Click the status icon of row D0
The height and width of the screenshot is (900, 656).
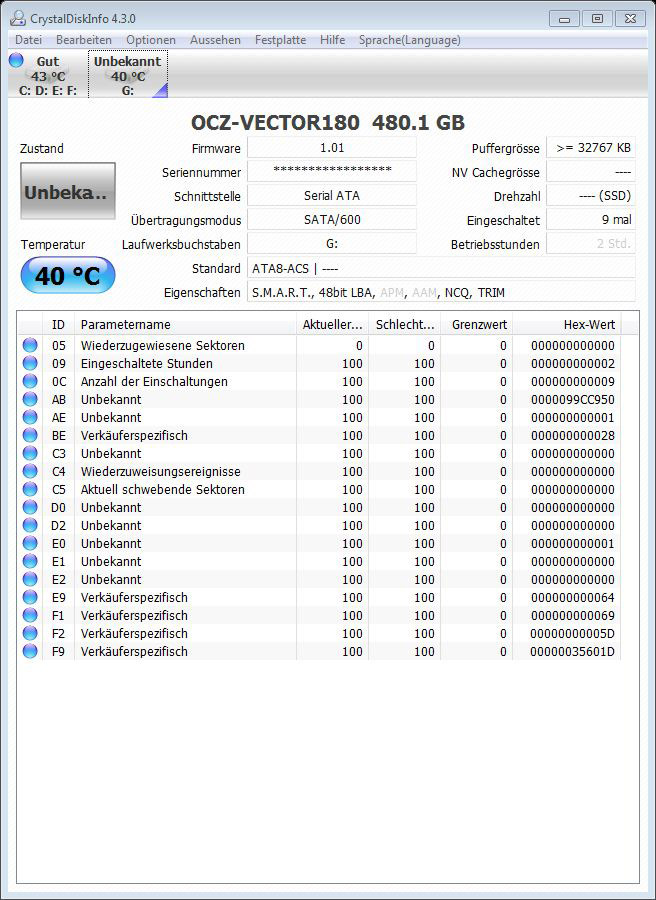tap(30, 507)
